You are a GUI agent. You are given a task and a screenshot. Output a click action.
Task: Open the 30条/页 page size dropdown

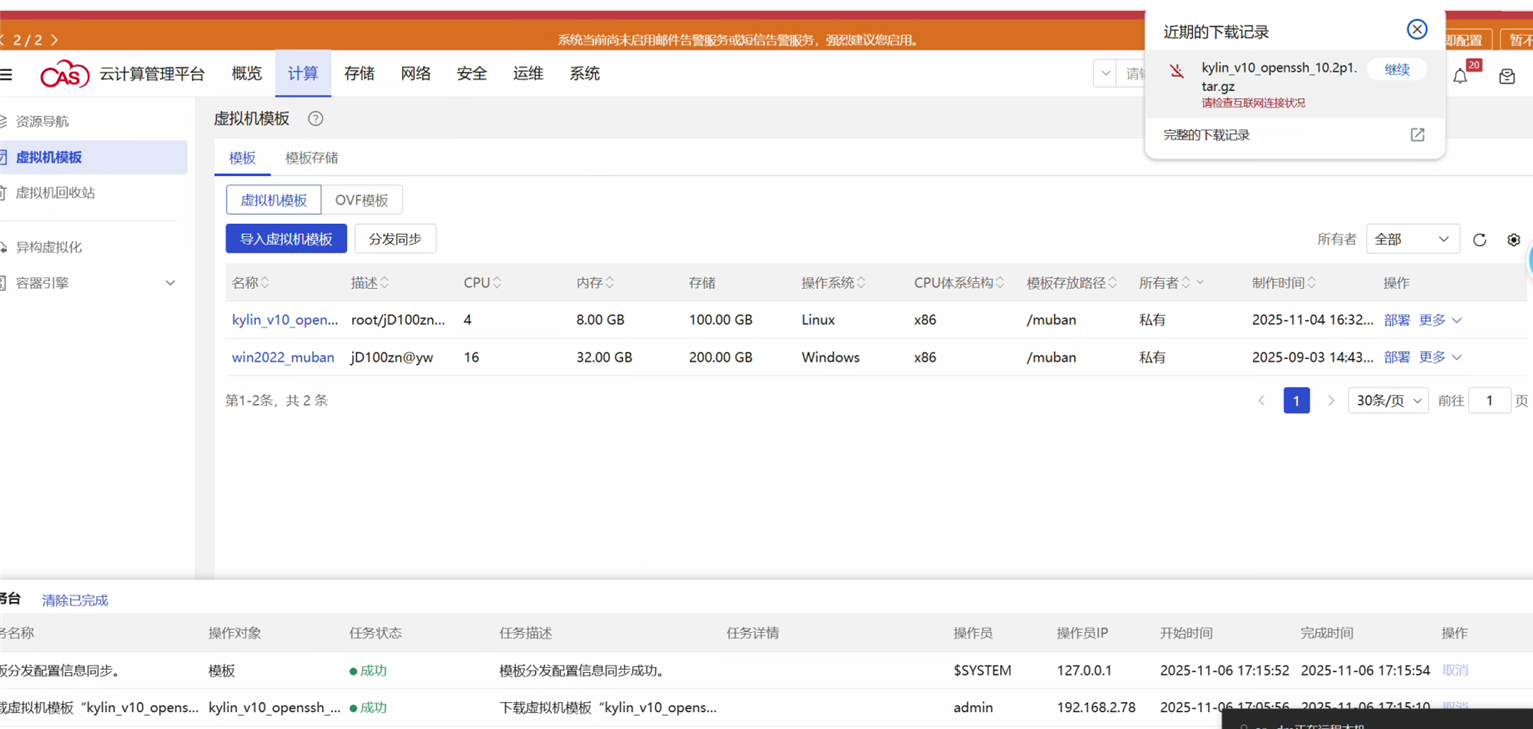pos(1387,401)
